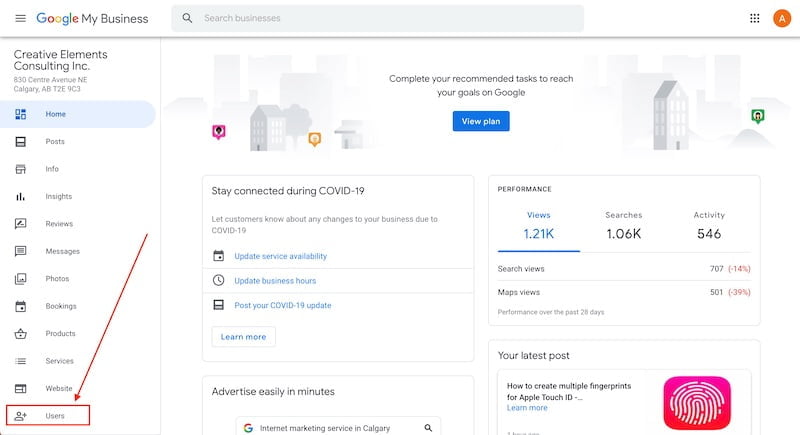
Task: Click the Insights bar chart icon
Action: (x=20, y=196)
